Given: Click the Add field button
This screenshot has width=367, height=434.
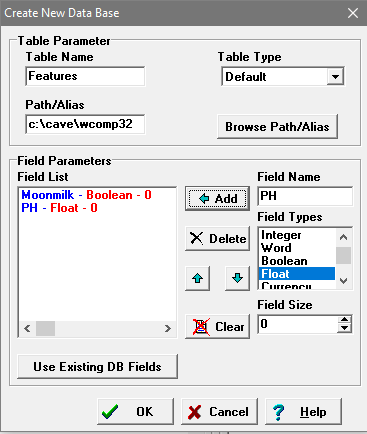Looking at the screenshot, I should click(x=217, y=198).
